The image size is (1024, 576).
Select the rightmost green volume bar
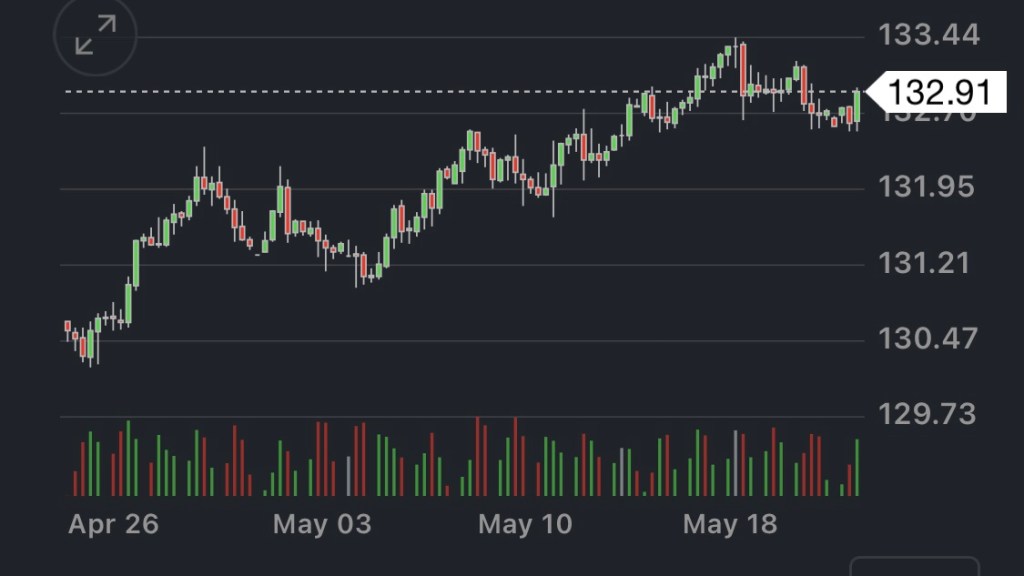click(x=857, y=467)
